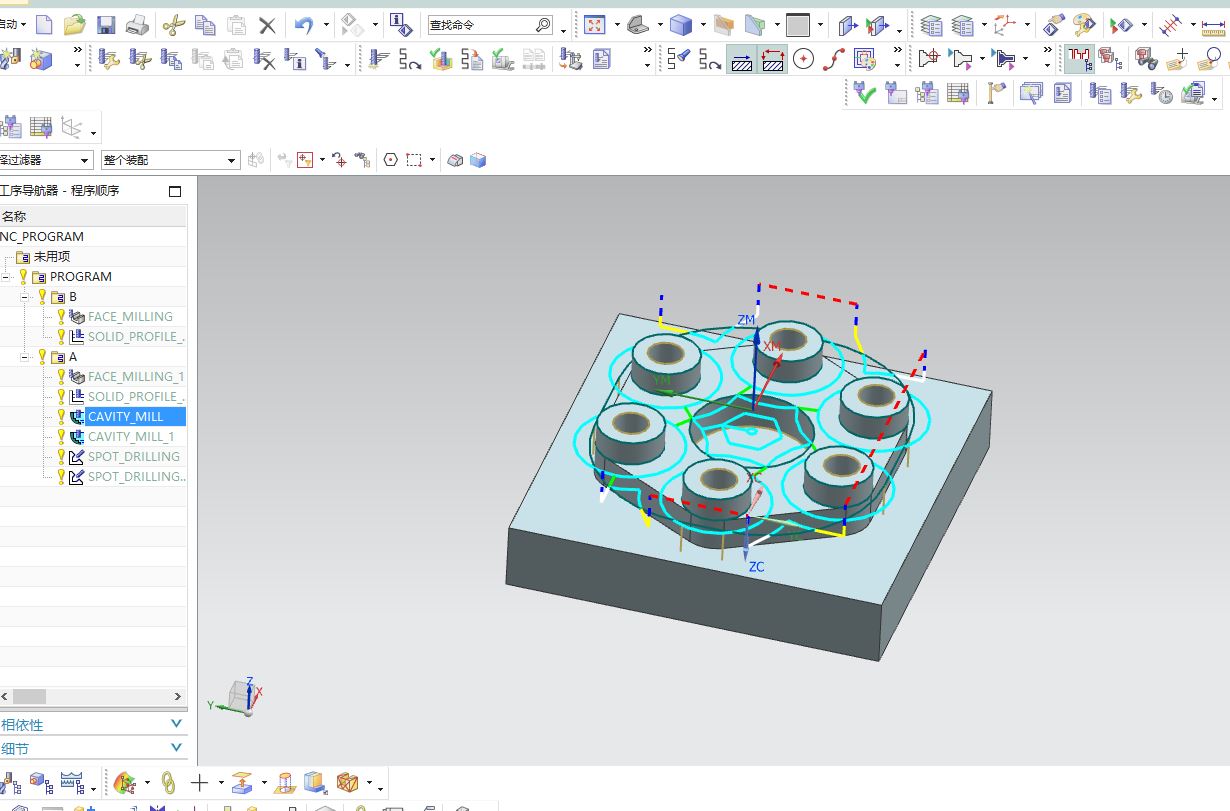Click the green checkmark tool icon

(x=865, y=94)
